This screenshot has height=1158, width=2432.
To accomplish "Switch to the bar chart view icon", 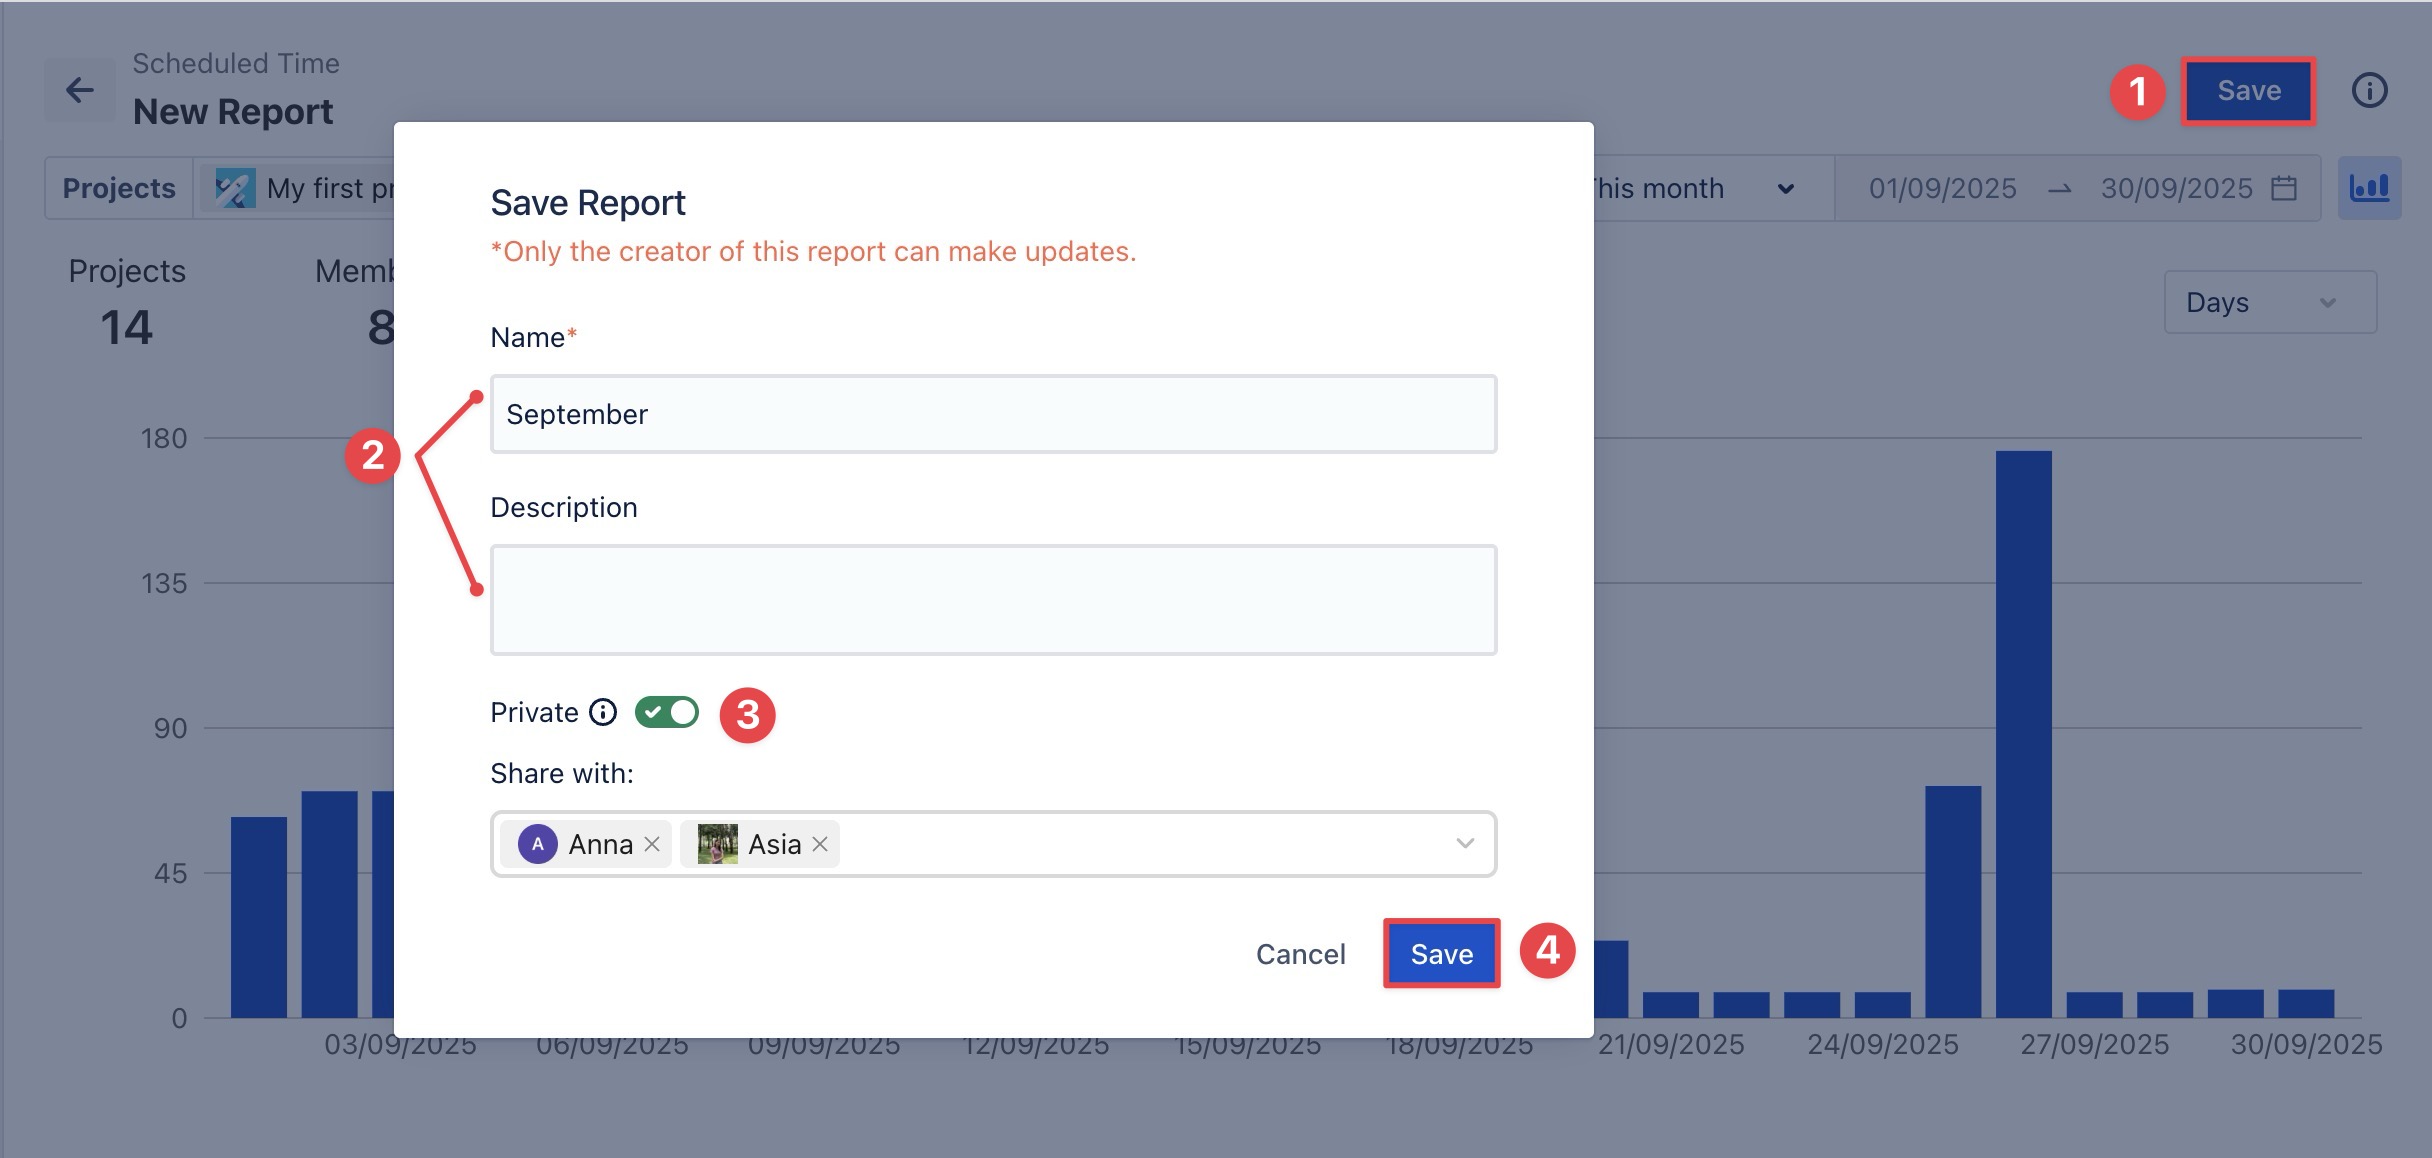I will coord(2369,188).
